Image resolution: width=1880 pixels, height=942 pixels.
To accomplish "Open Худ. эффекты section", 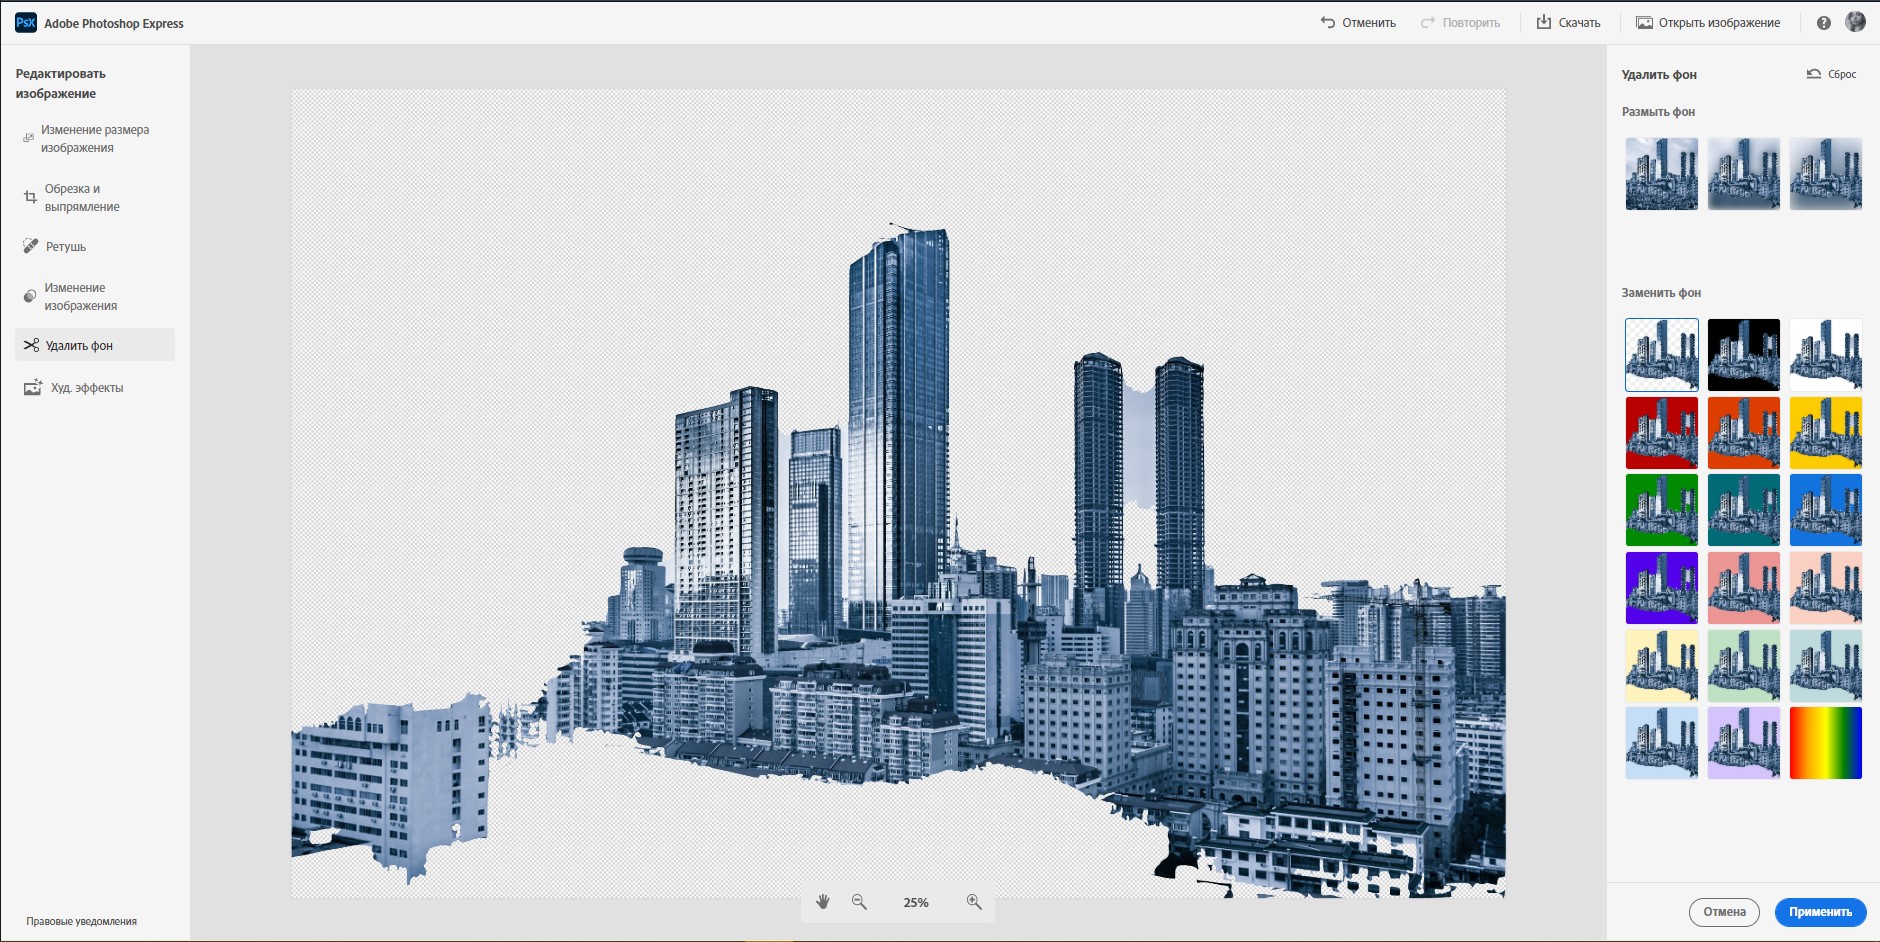I will (x=86, y=388).
